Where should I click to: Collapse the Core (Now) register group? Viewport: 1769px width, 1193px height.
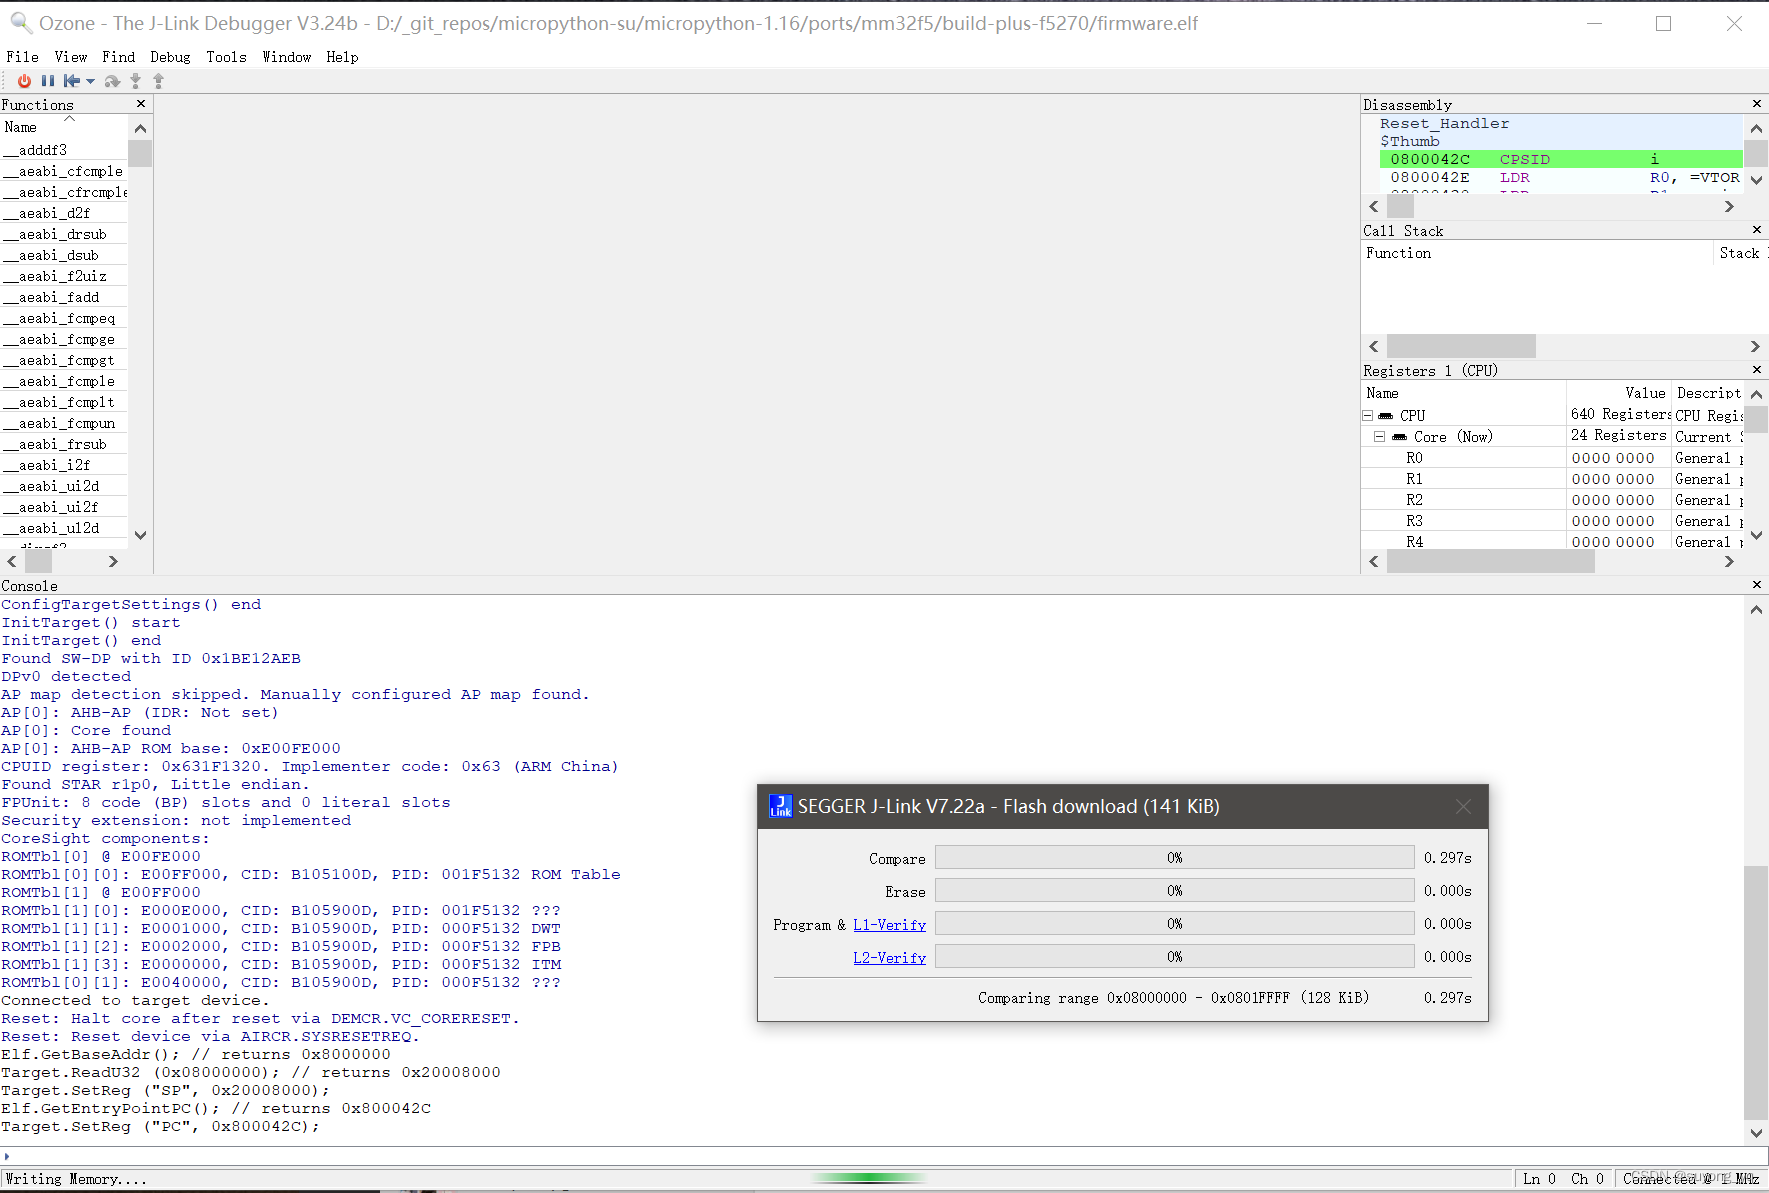[1380, 437]
